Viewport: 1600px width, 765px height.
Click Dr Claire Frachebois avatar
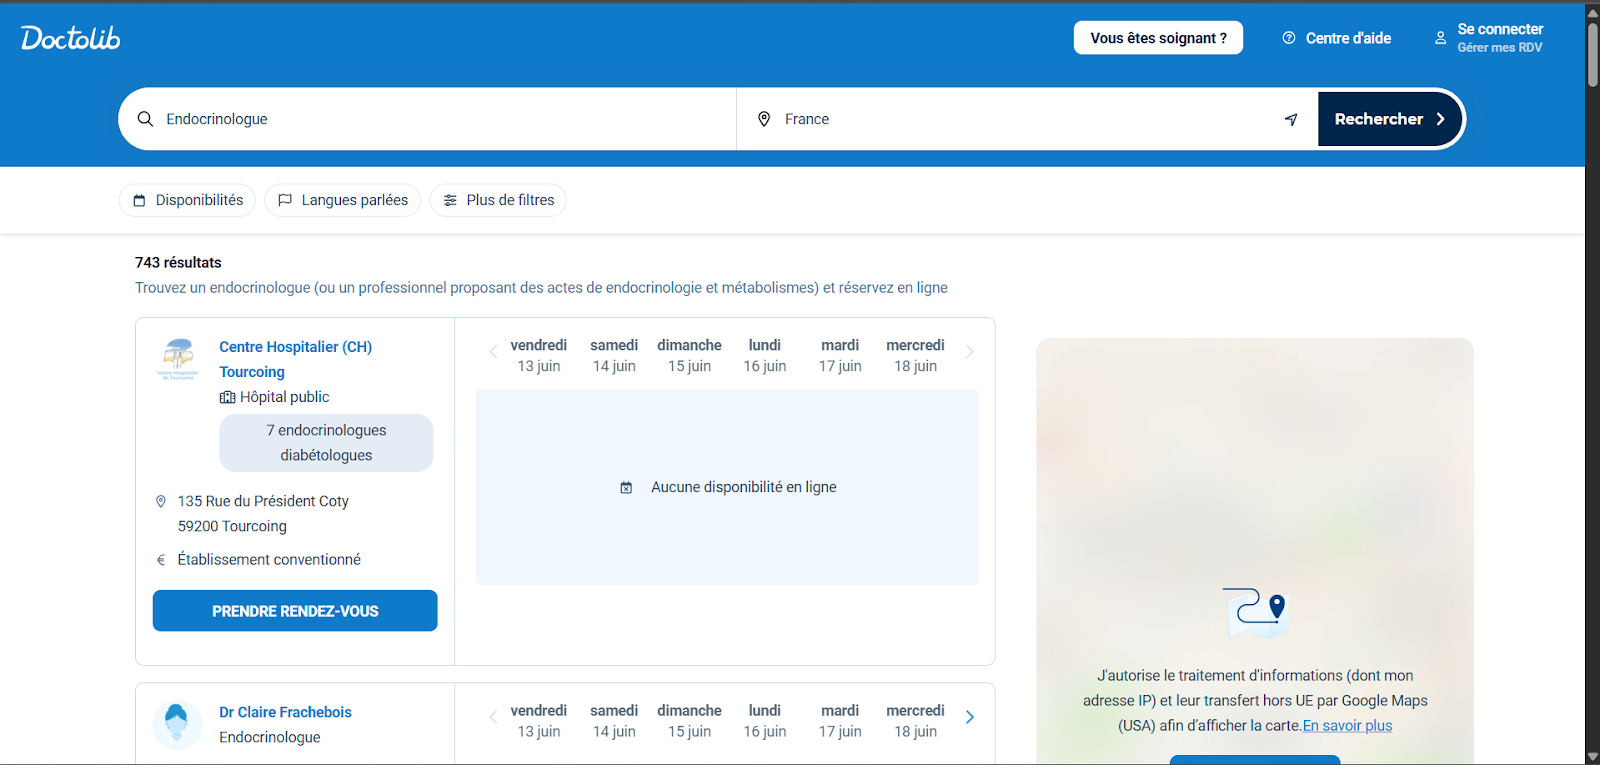coord(178,725)
